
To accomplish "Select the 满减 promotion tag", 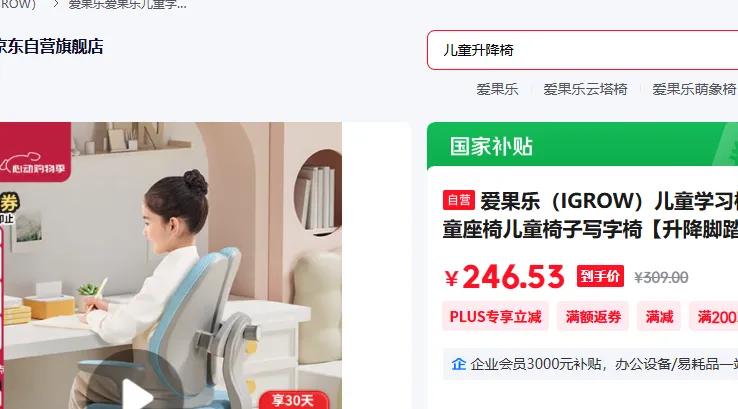I will click(659, 316).
